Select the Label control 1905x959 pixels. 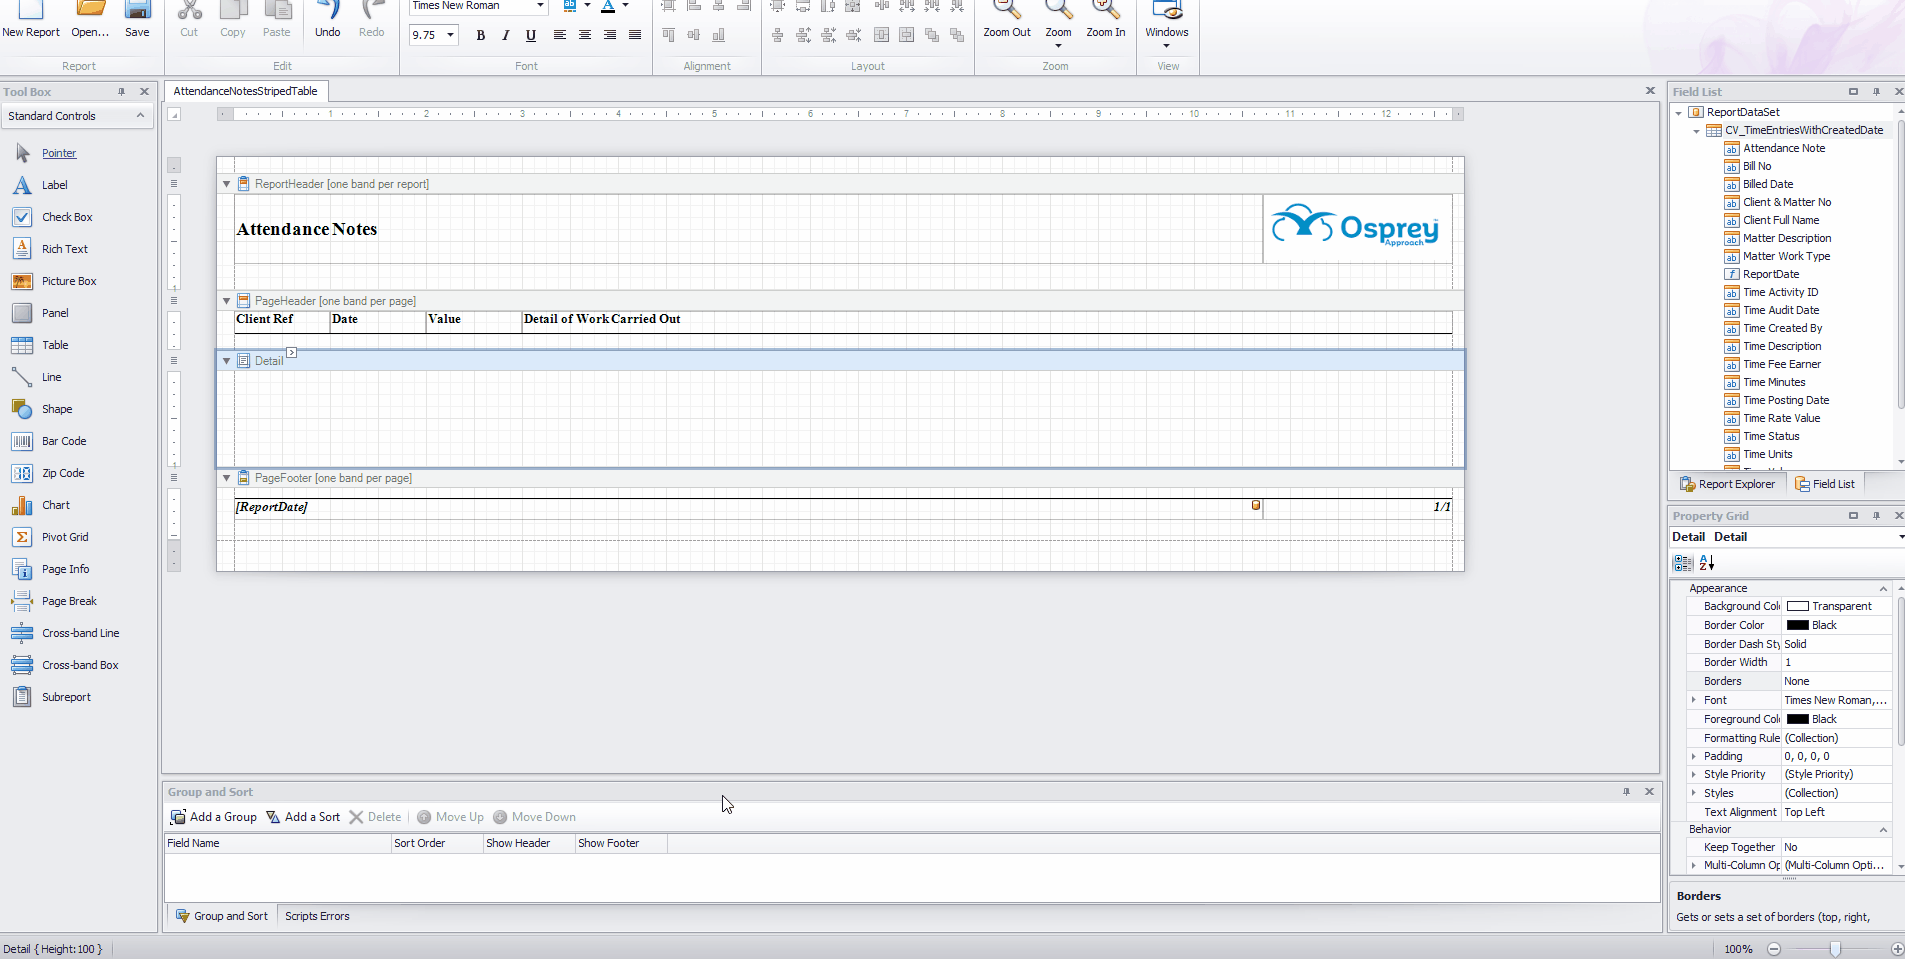coord(55,185)
